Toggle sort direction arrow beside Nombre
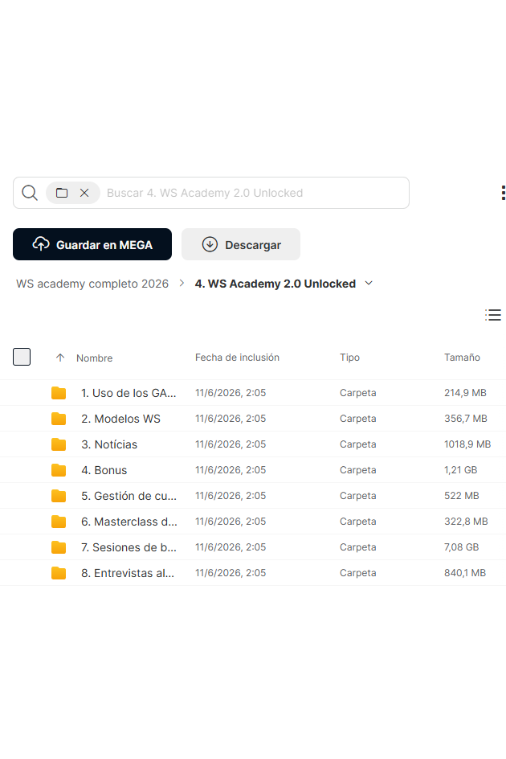The image size is (506, 759). click(60, 358)
